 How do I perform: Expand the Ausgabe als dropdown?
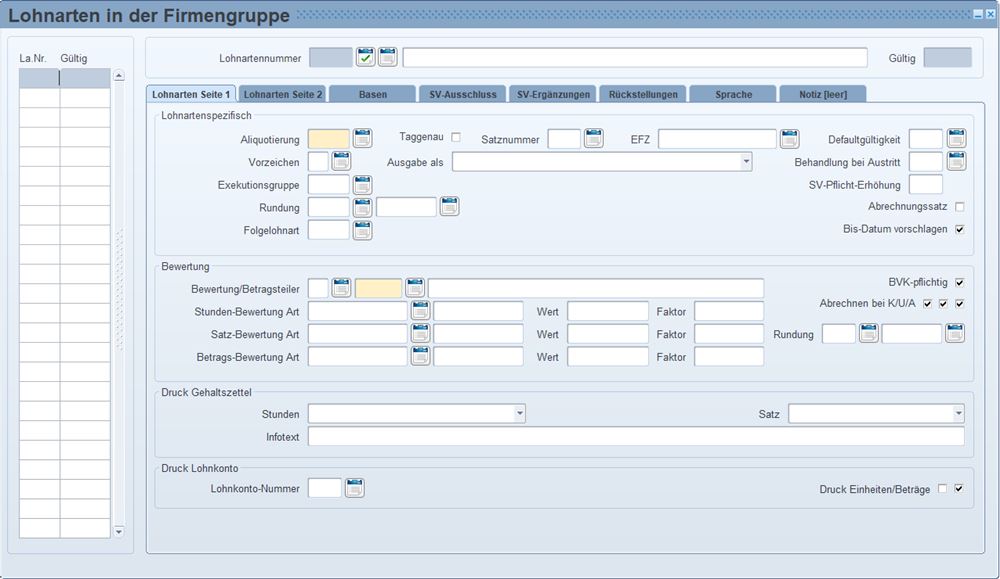746,162
